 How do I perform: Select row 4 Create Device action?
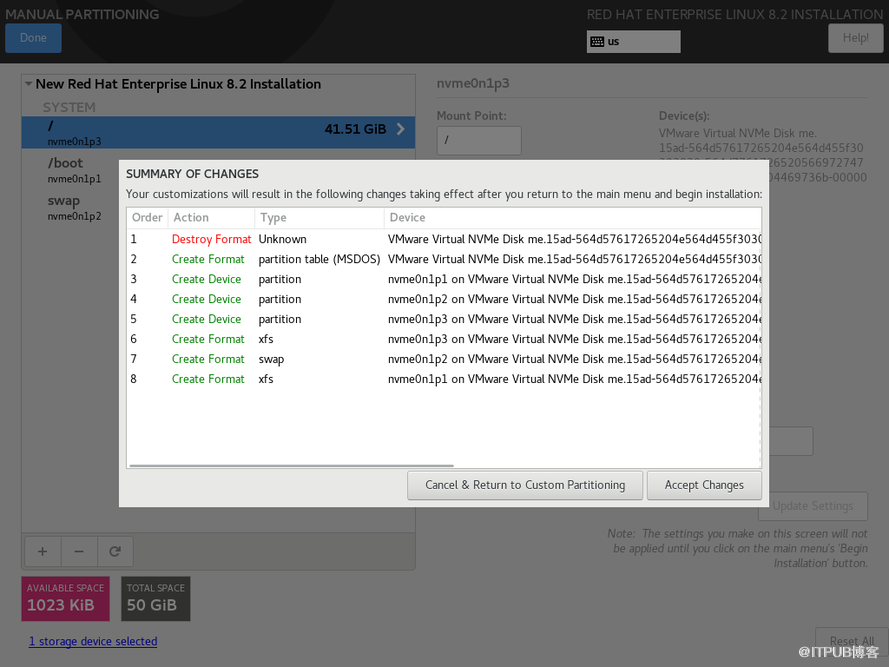[206, 299]
